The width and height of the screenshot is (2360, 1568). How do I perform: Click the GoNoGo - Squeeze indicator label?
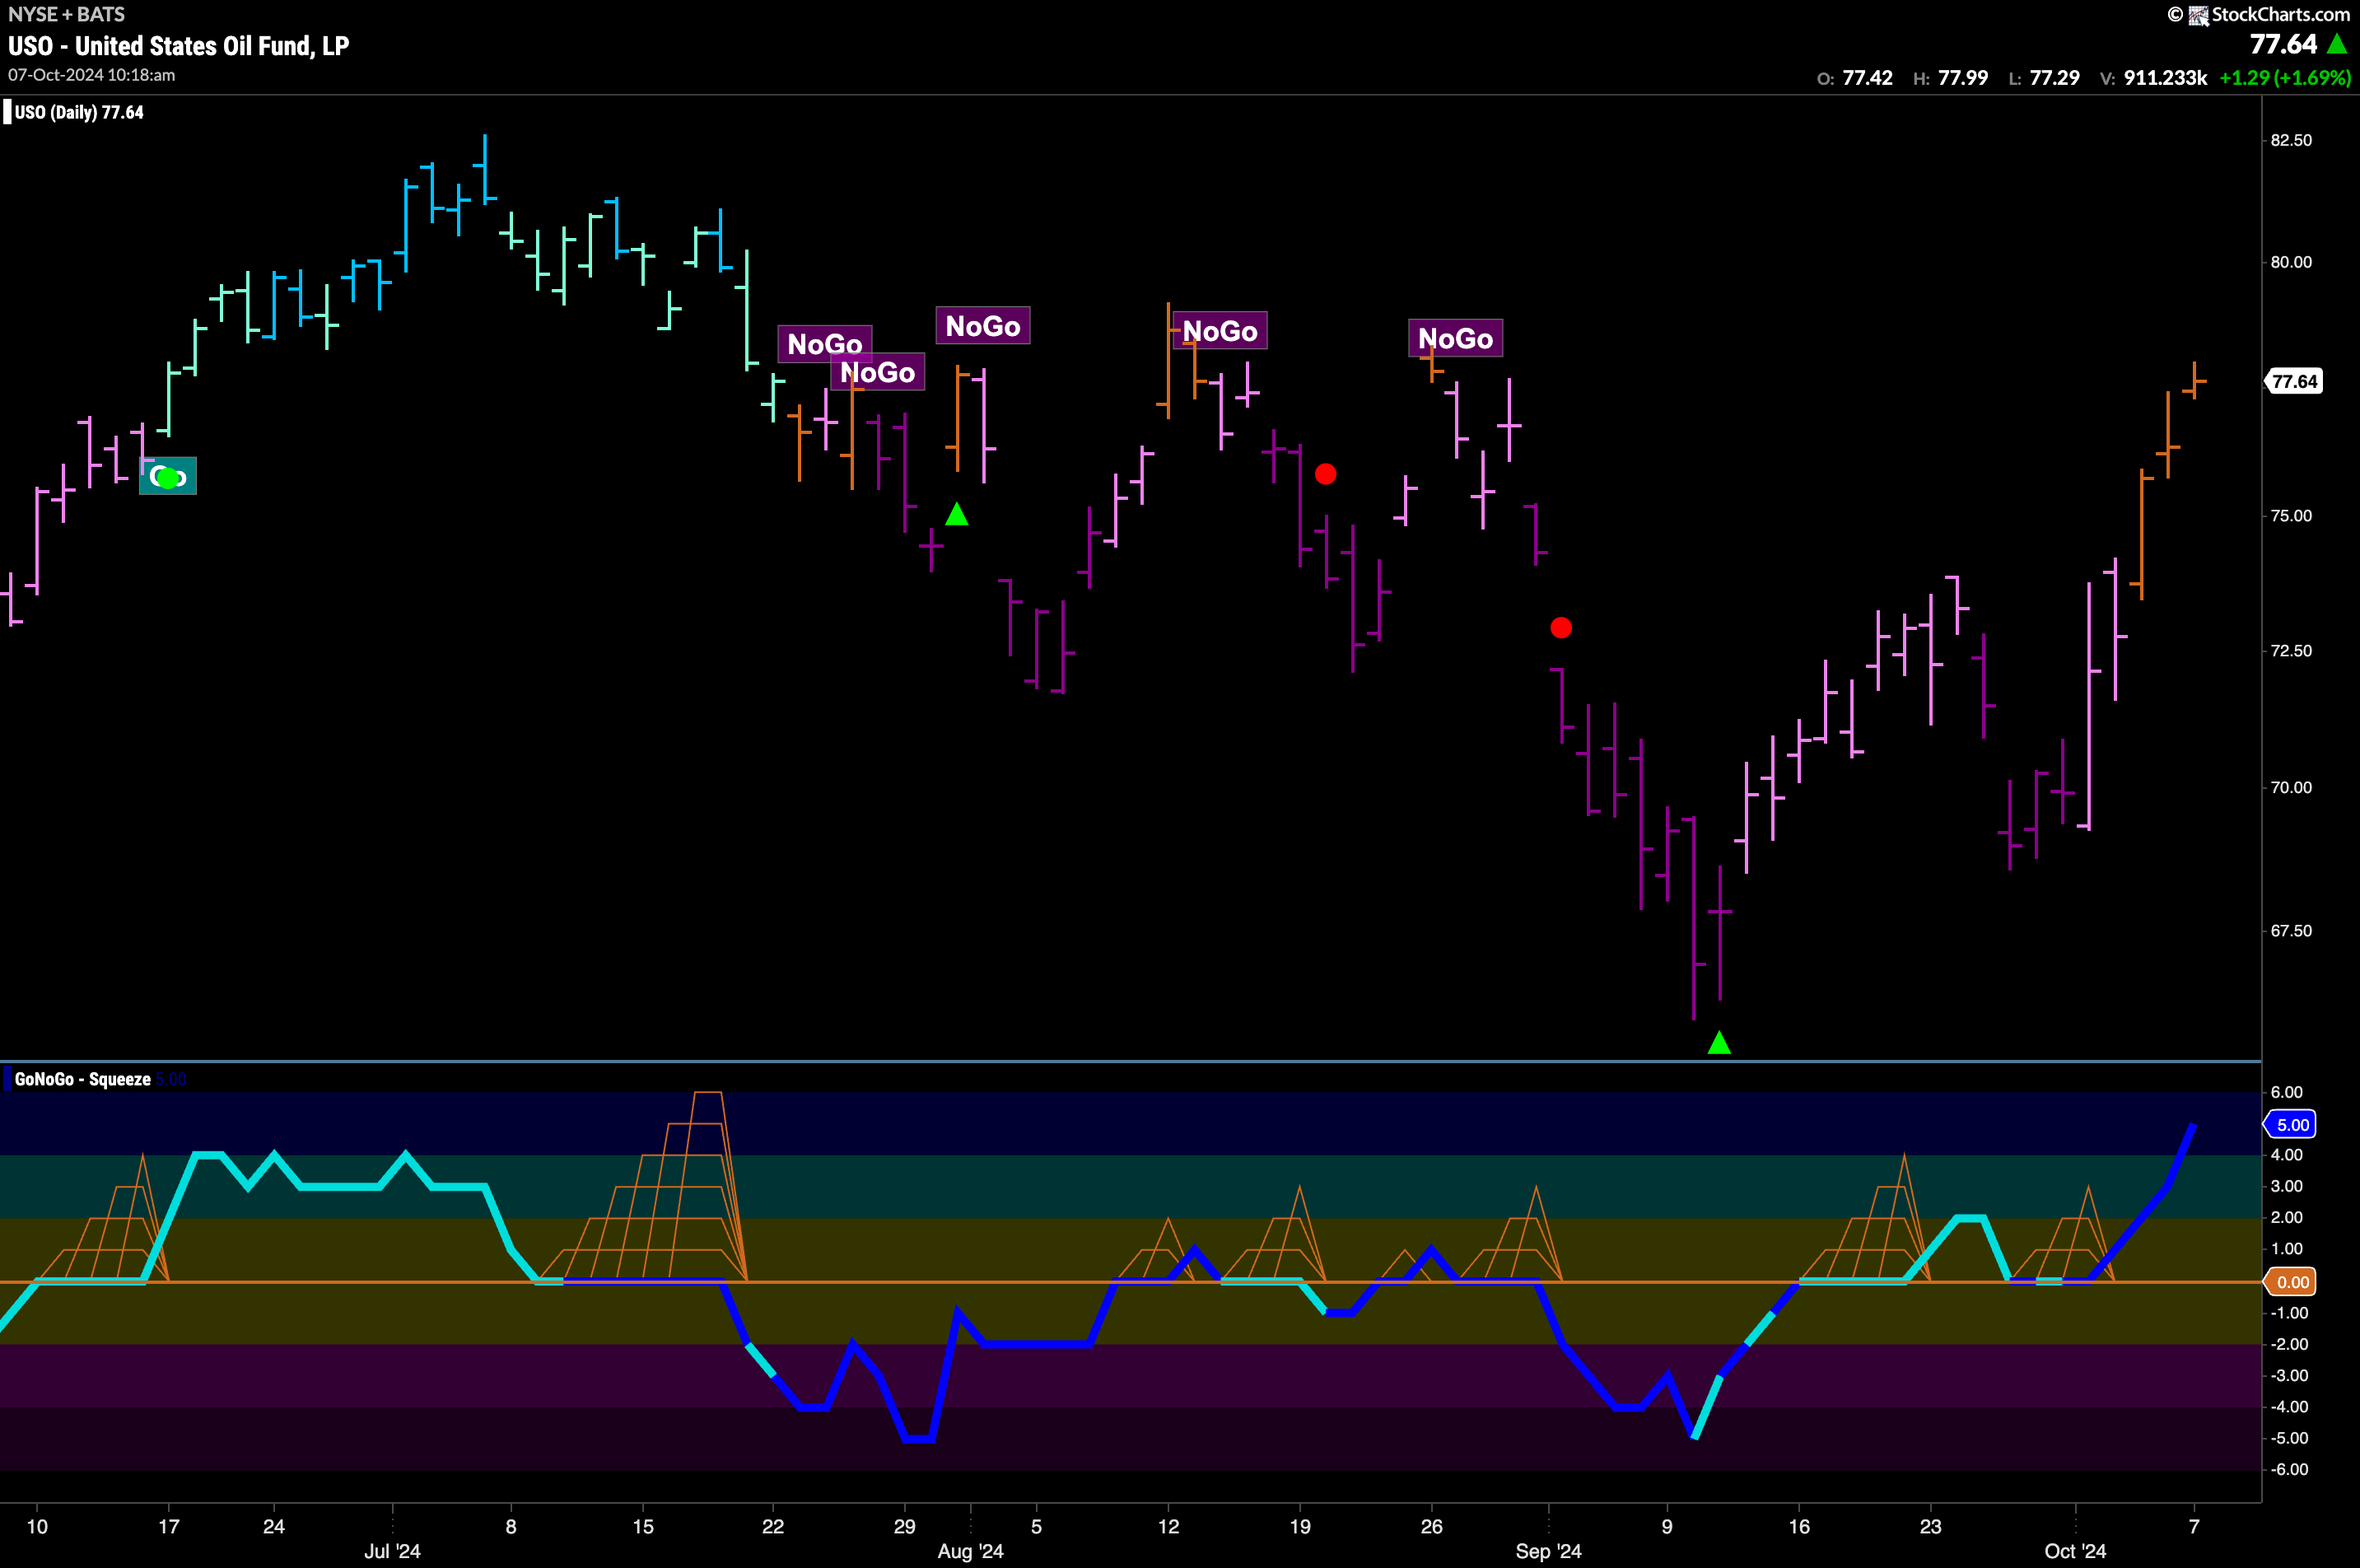83,1079
